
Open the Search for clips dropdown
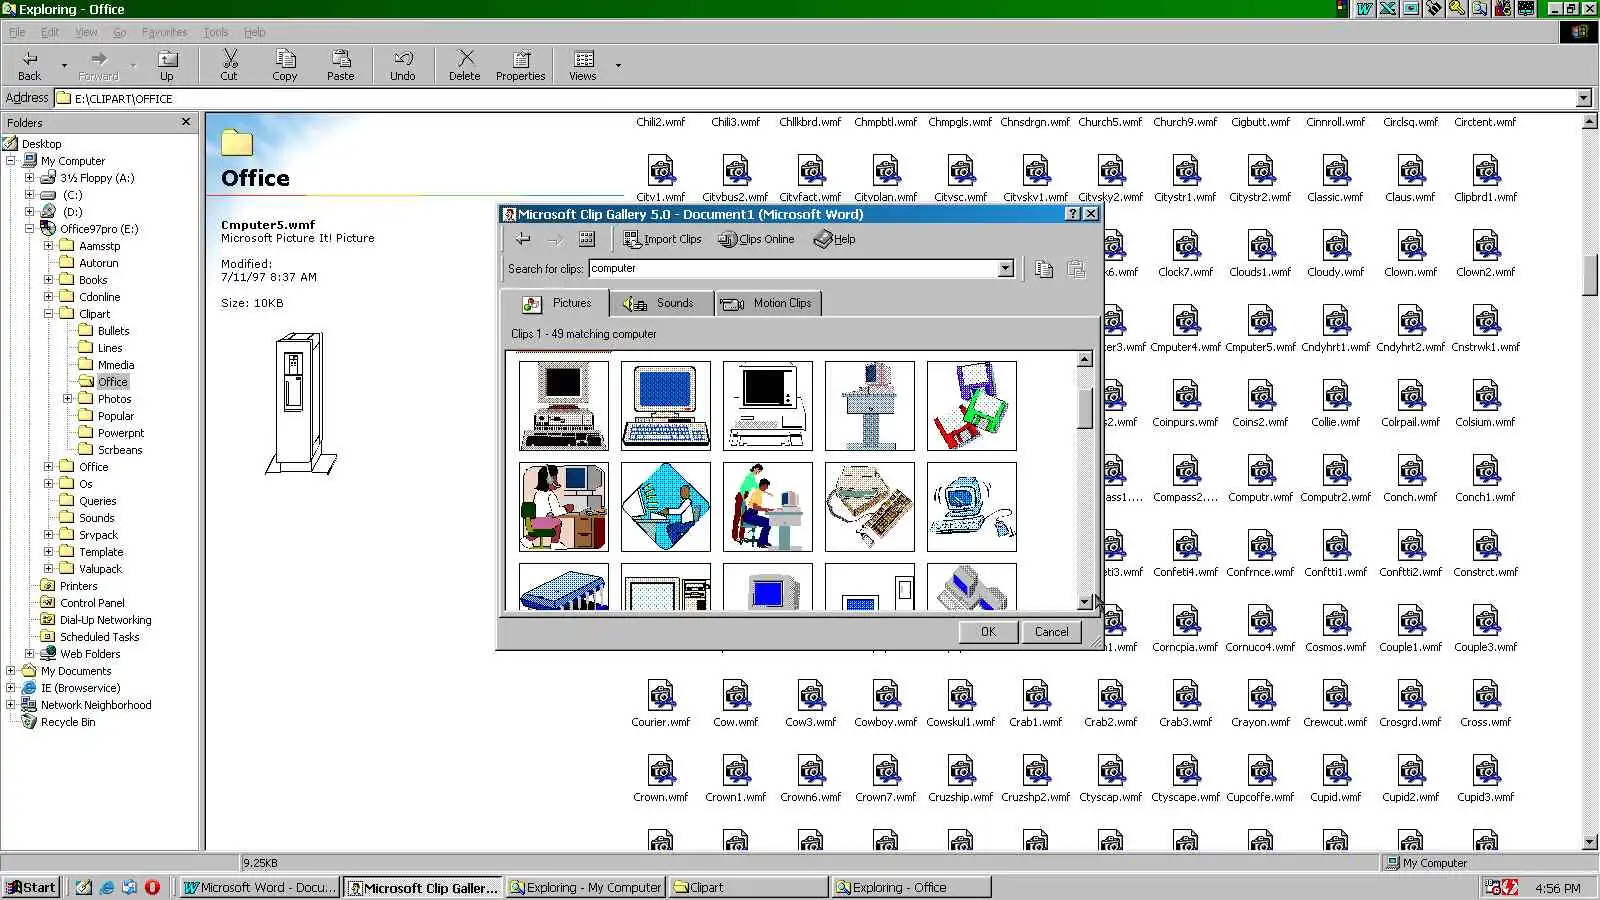(x=1006, y=268)
